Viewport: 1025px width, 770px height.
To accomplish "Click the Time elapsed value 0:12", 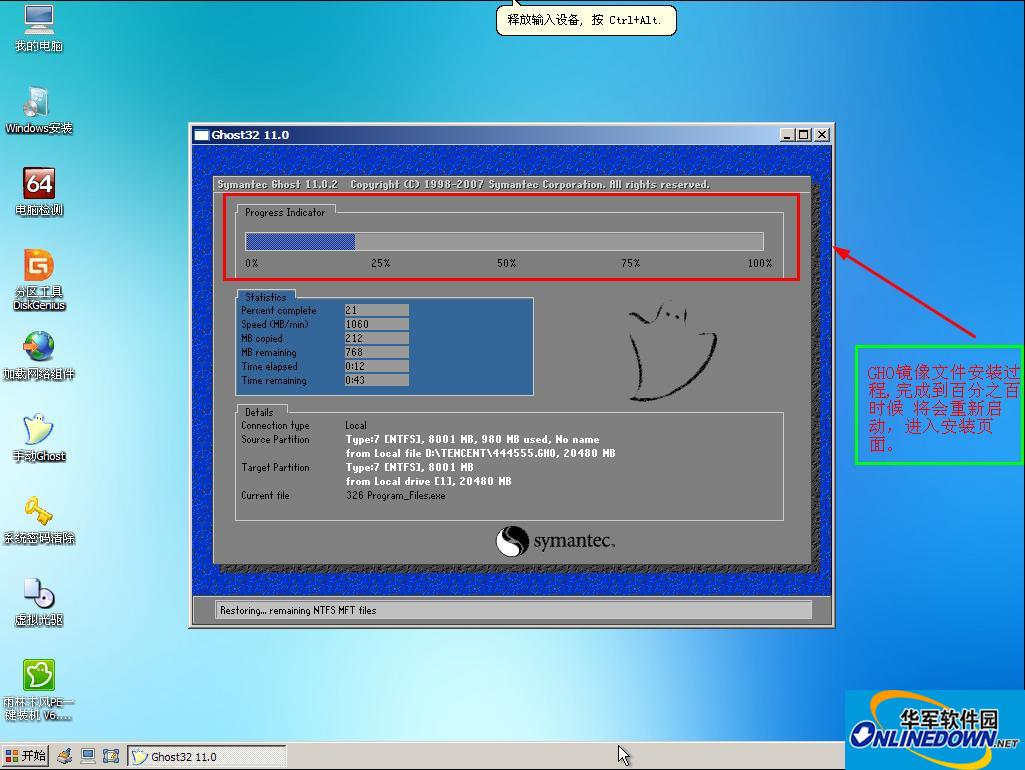I will point(377,366).
